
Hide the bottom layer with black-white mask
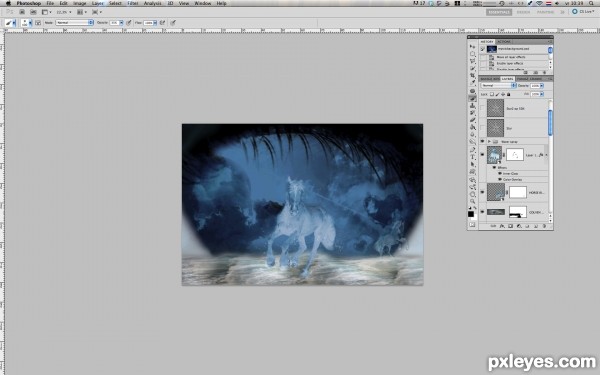(x=482, y=212)
